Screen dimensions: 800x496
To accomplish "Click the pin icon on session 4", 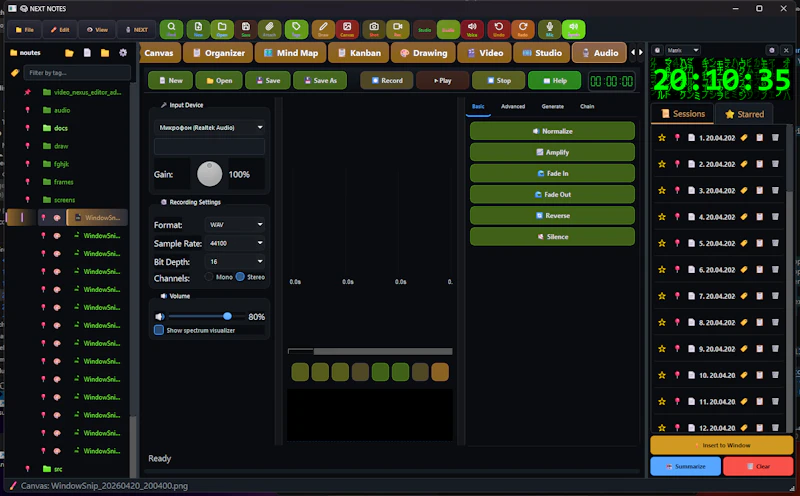I will [677, 217].
